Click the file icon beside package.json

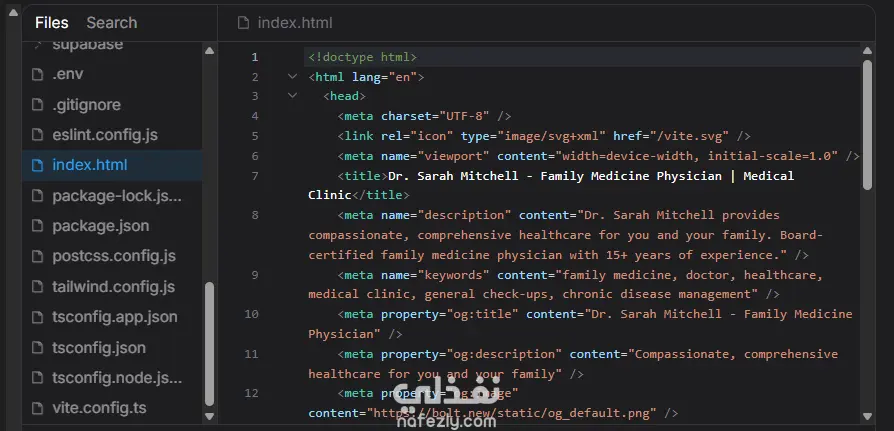click(x=38, y=226)
